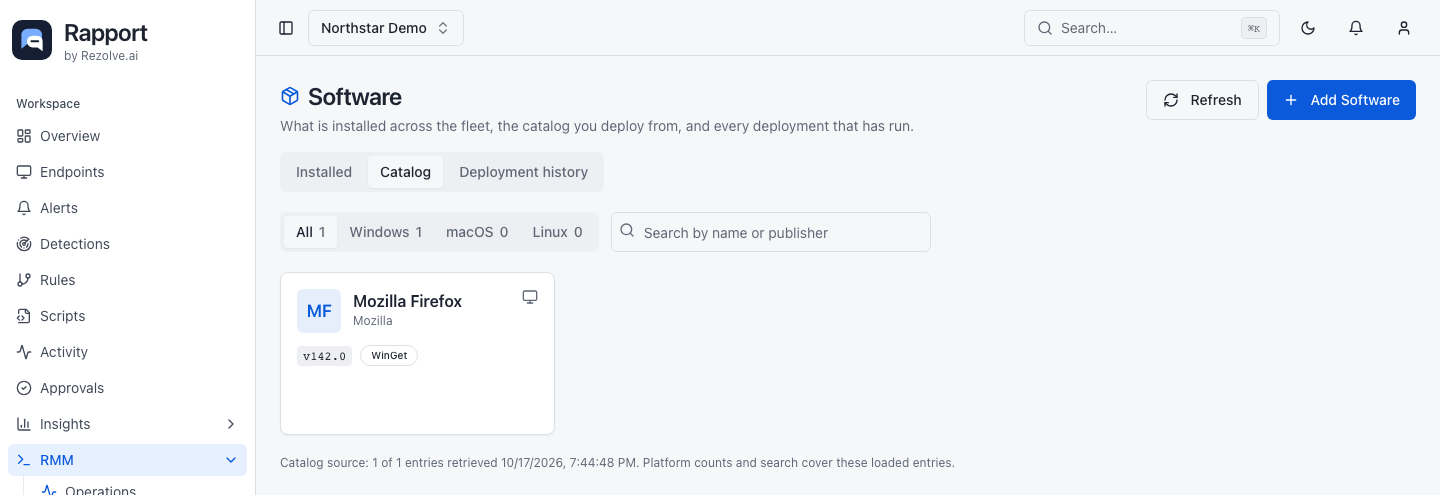Viewport: 1440px width, 495px height.
Task: Click the Rapport chat logo icon
Action: (32, 40)
